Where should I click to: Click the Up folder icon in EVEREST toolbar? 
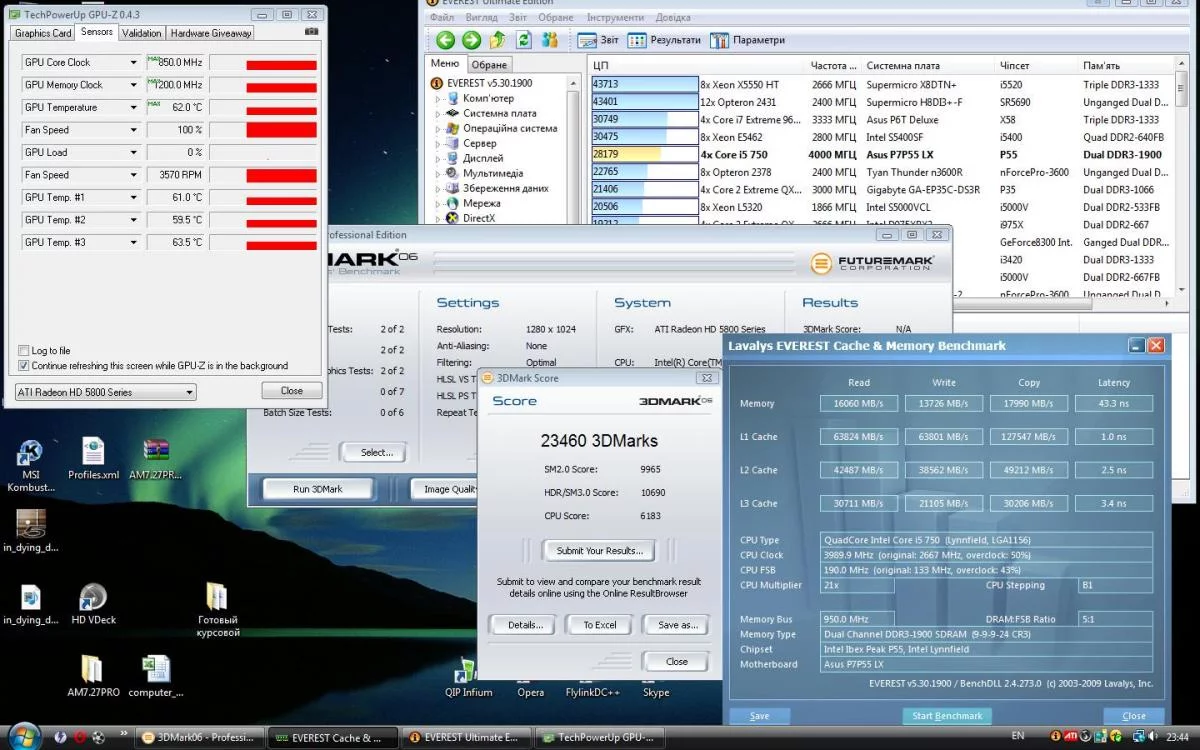click(497, 40)
